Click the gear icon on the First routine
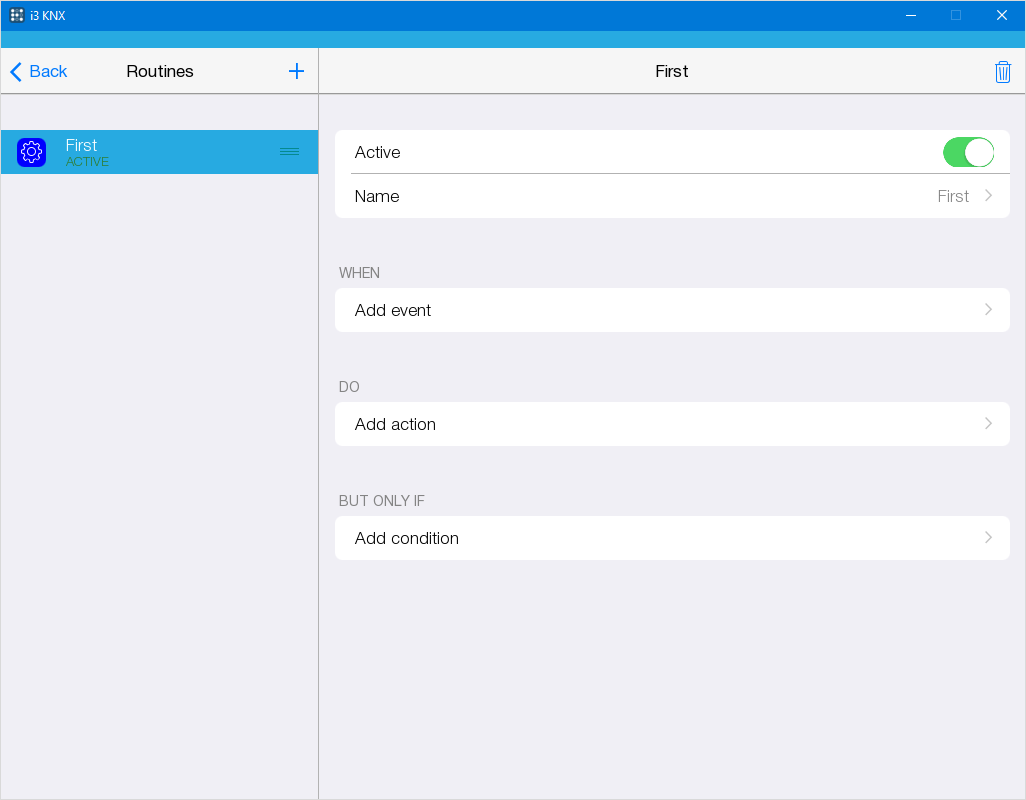Screen dimensions: 1026x800 tap(31, 151)
